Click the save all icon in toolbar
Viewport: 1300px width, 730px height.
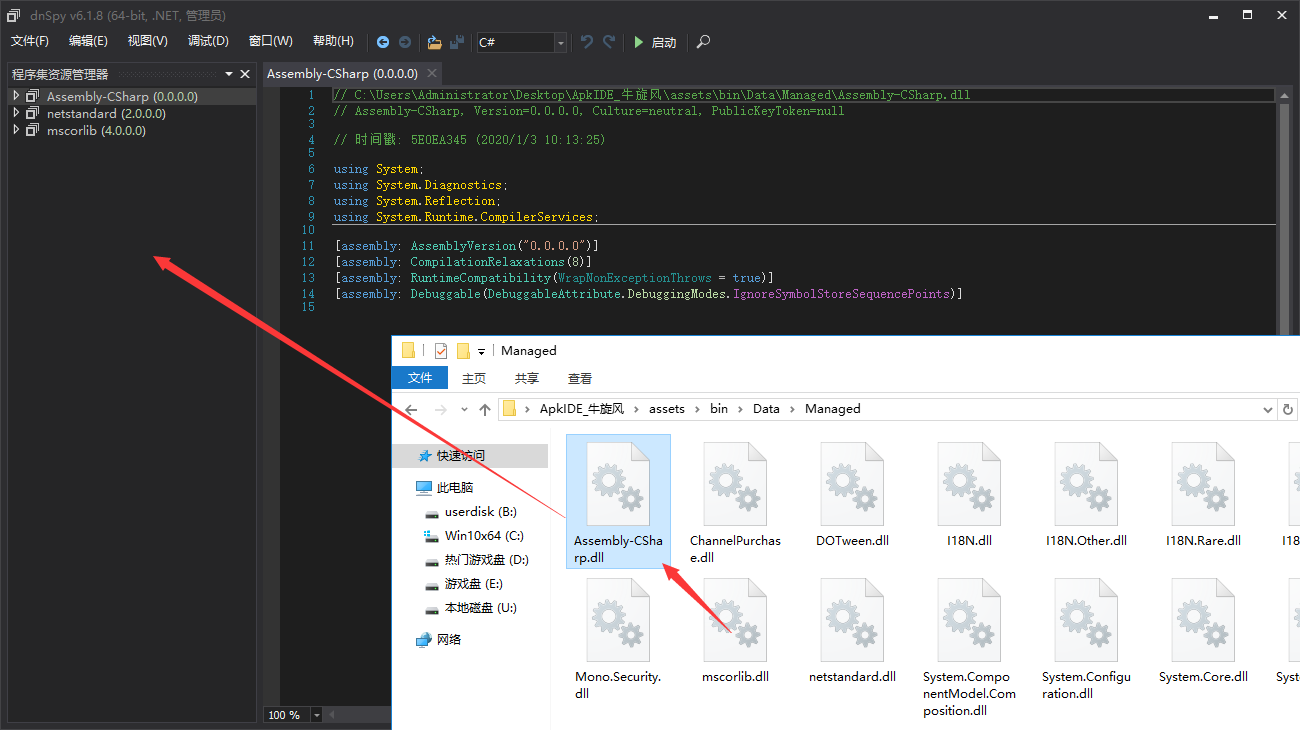[x=457, y=42]
